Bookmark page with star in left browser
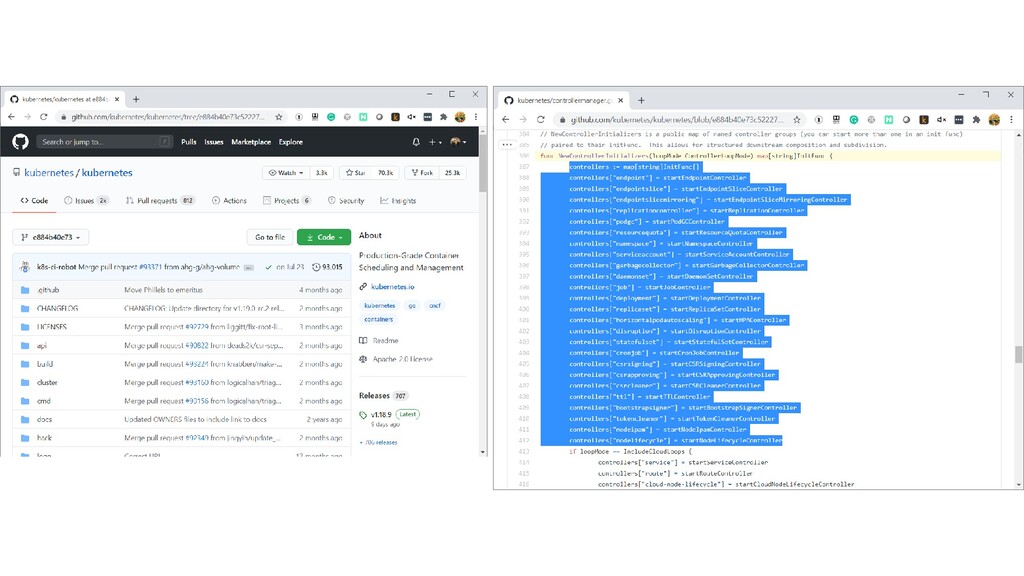This screenshot has width=1024, height=576. [279, 117]
